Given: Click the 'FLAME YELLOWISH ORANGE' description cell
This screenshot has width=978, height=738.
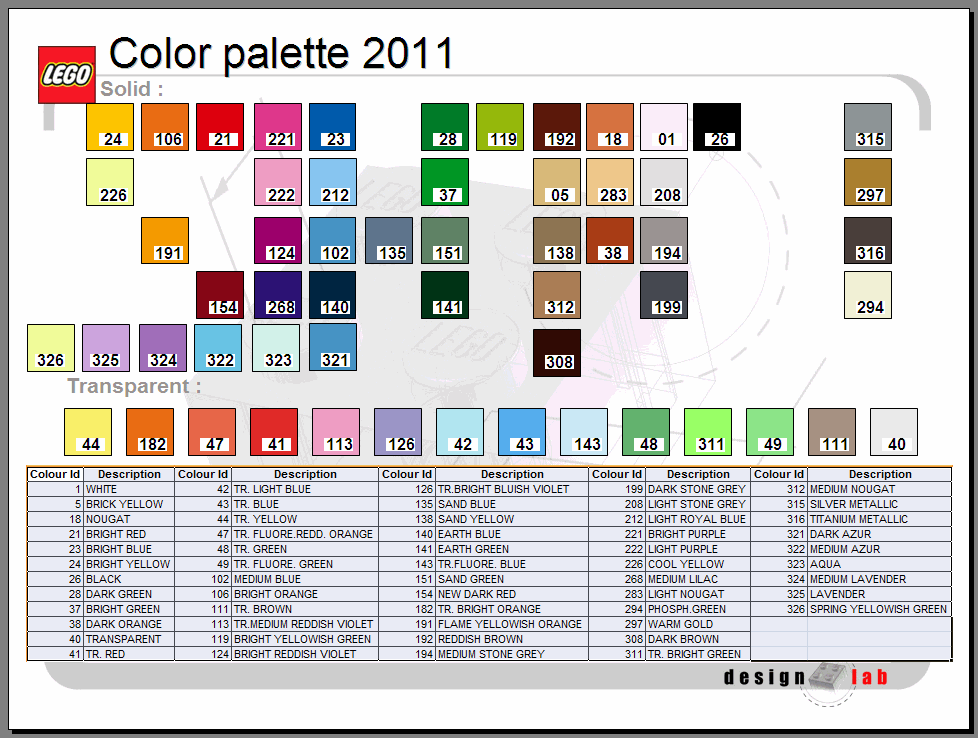Looking at the screenshot, I should point(511,624).
